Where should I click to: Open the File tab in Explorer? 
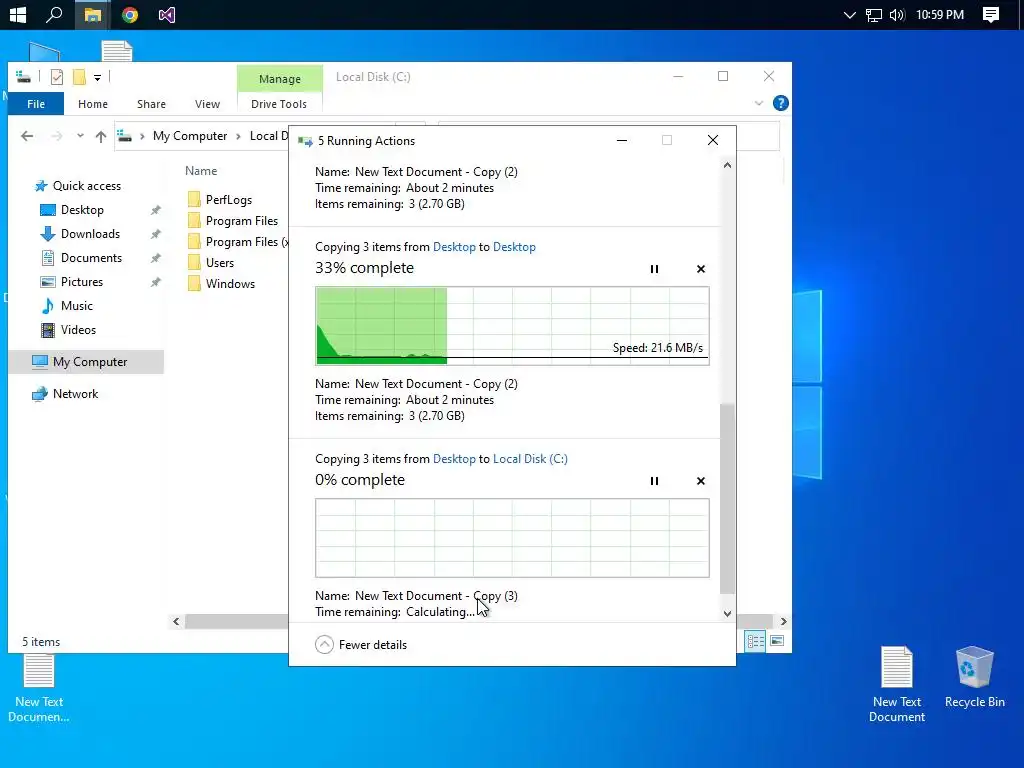click(36, 104)
